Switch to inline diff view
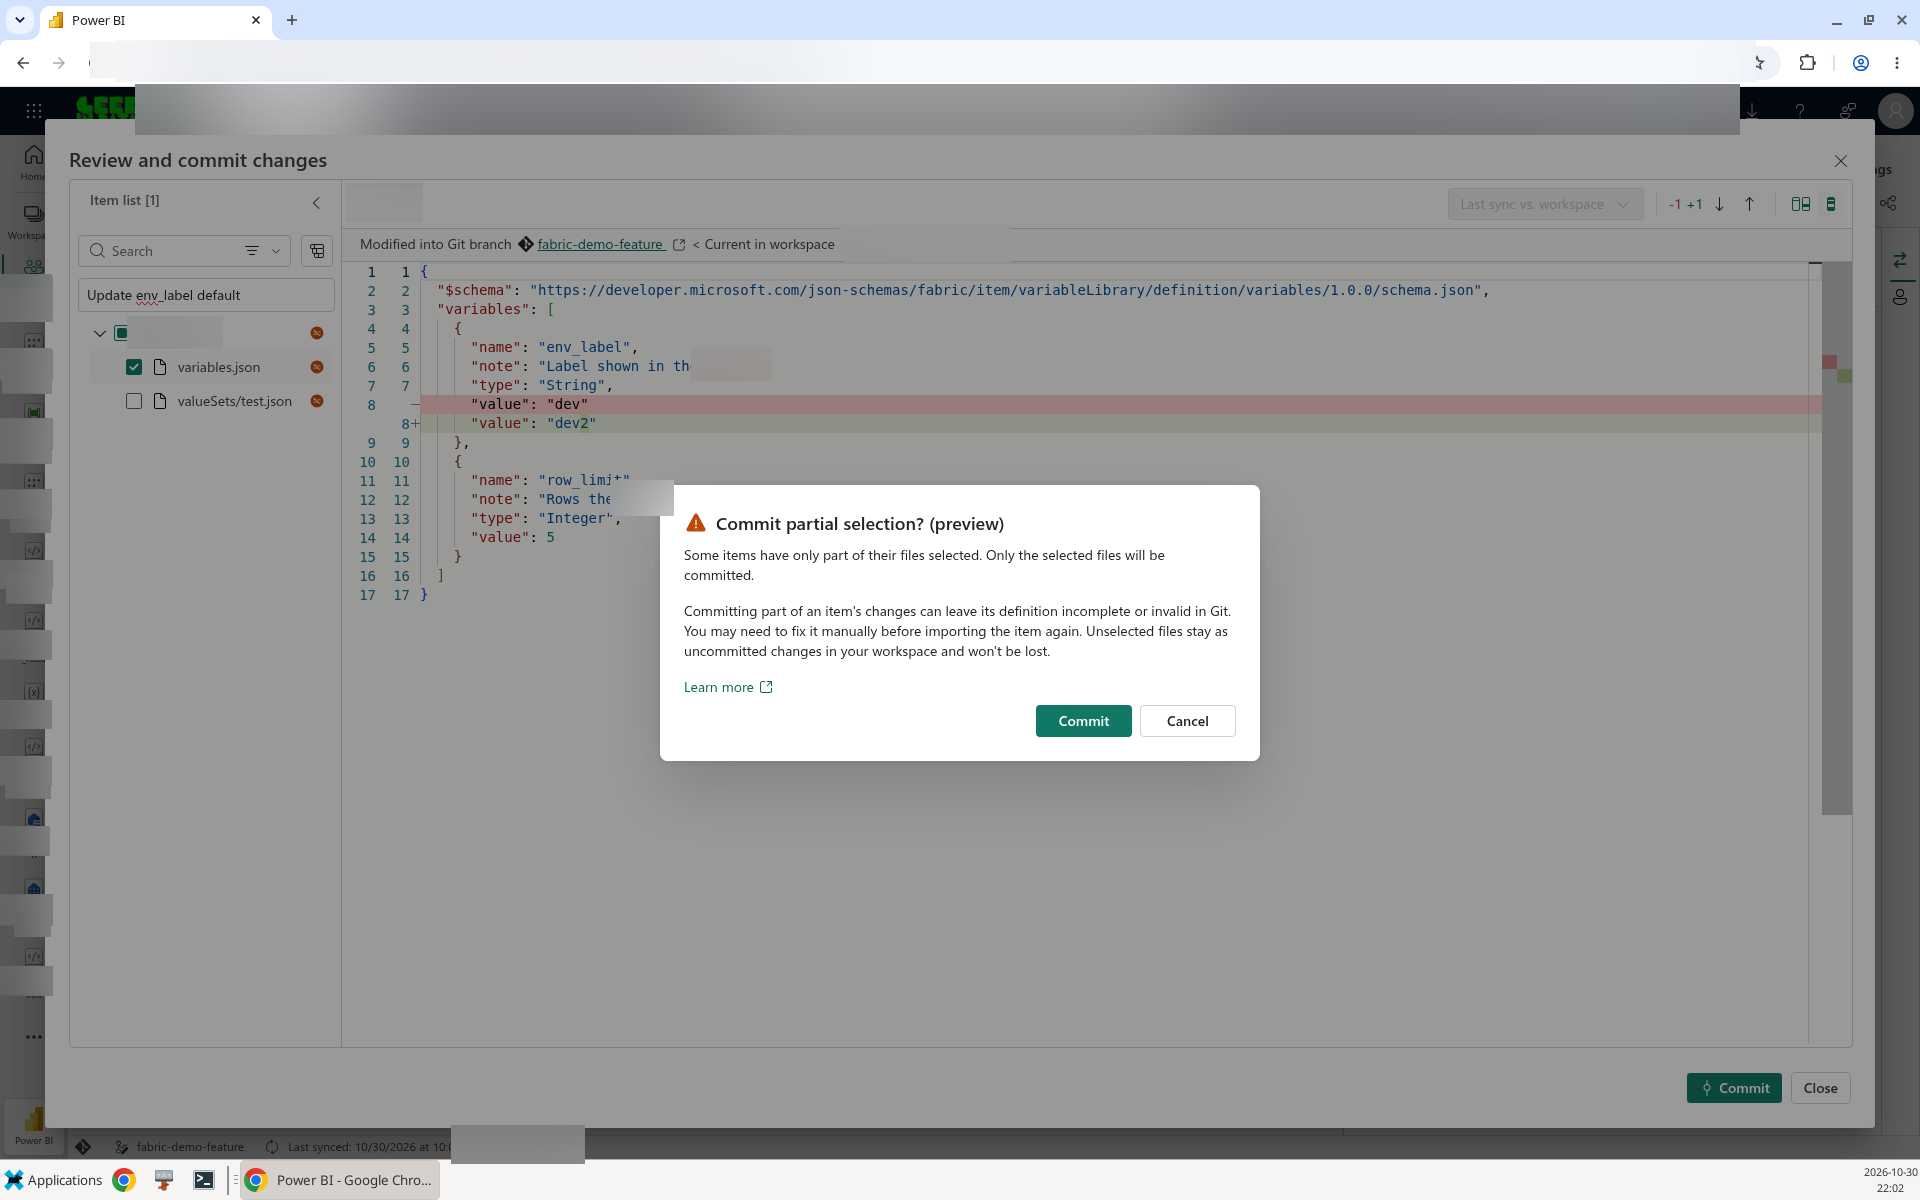1920x1200 pixels. pos(1831,204)
